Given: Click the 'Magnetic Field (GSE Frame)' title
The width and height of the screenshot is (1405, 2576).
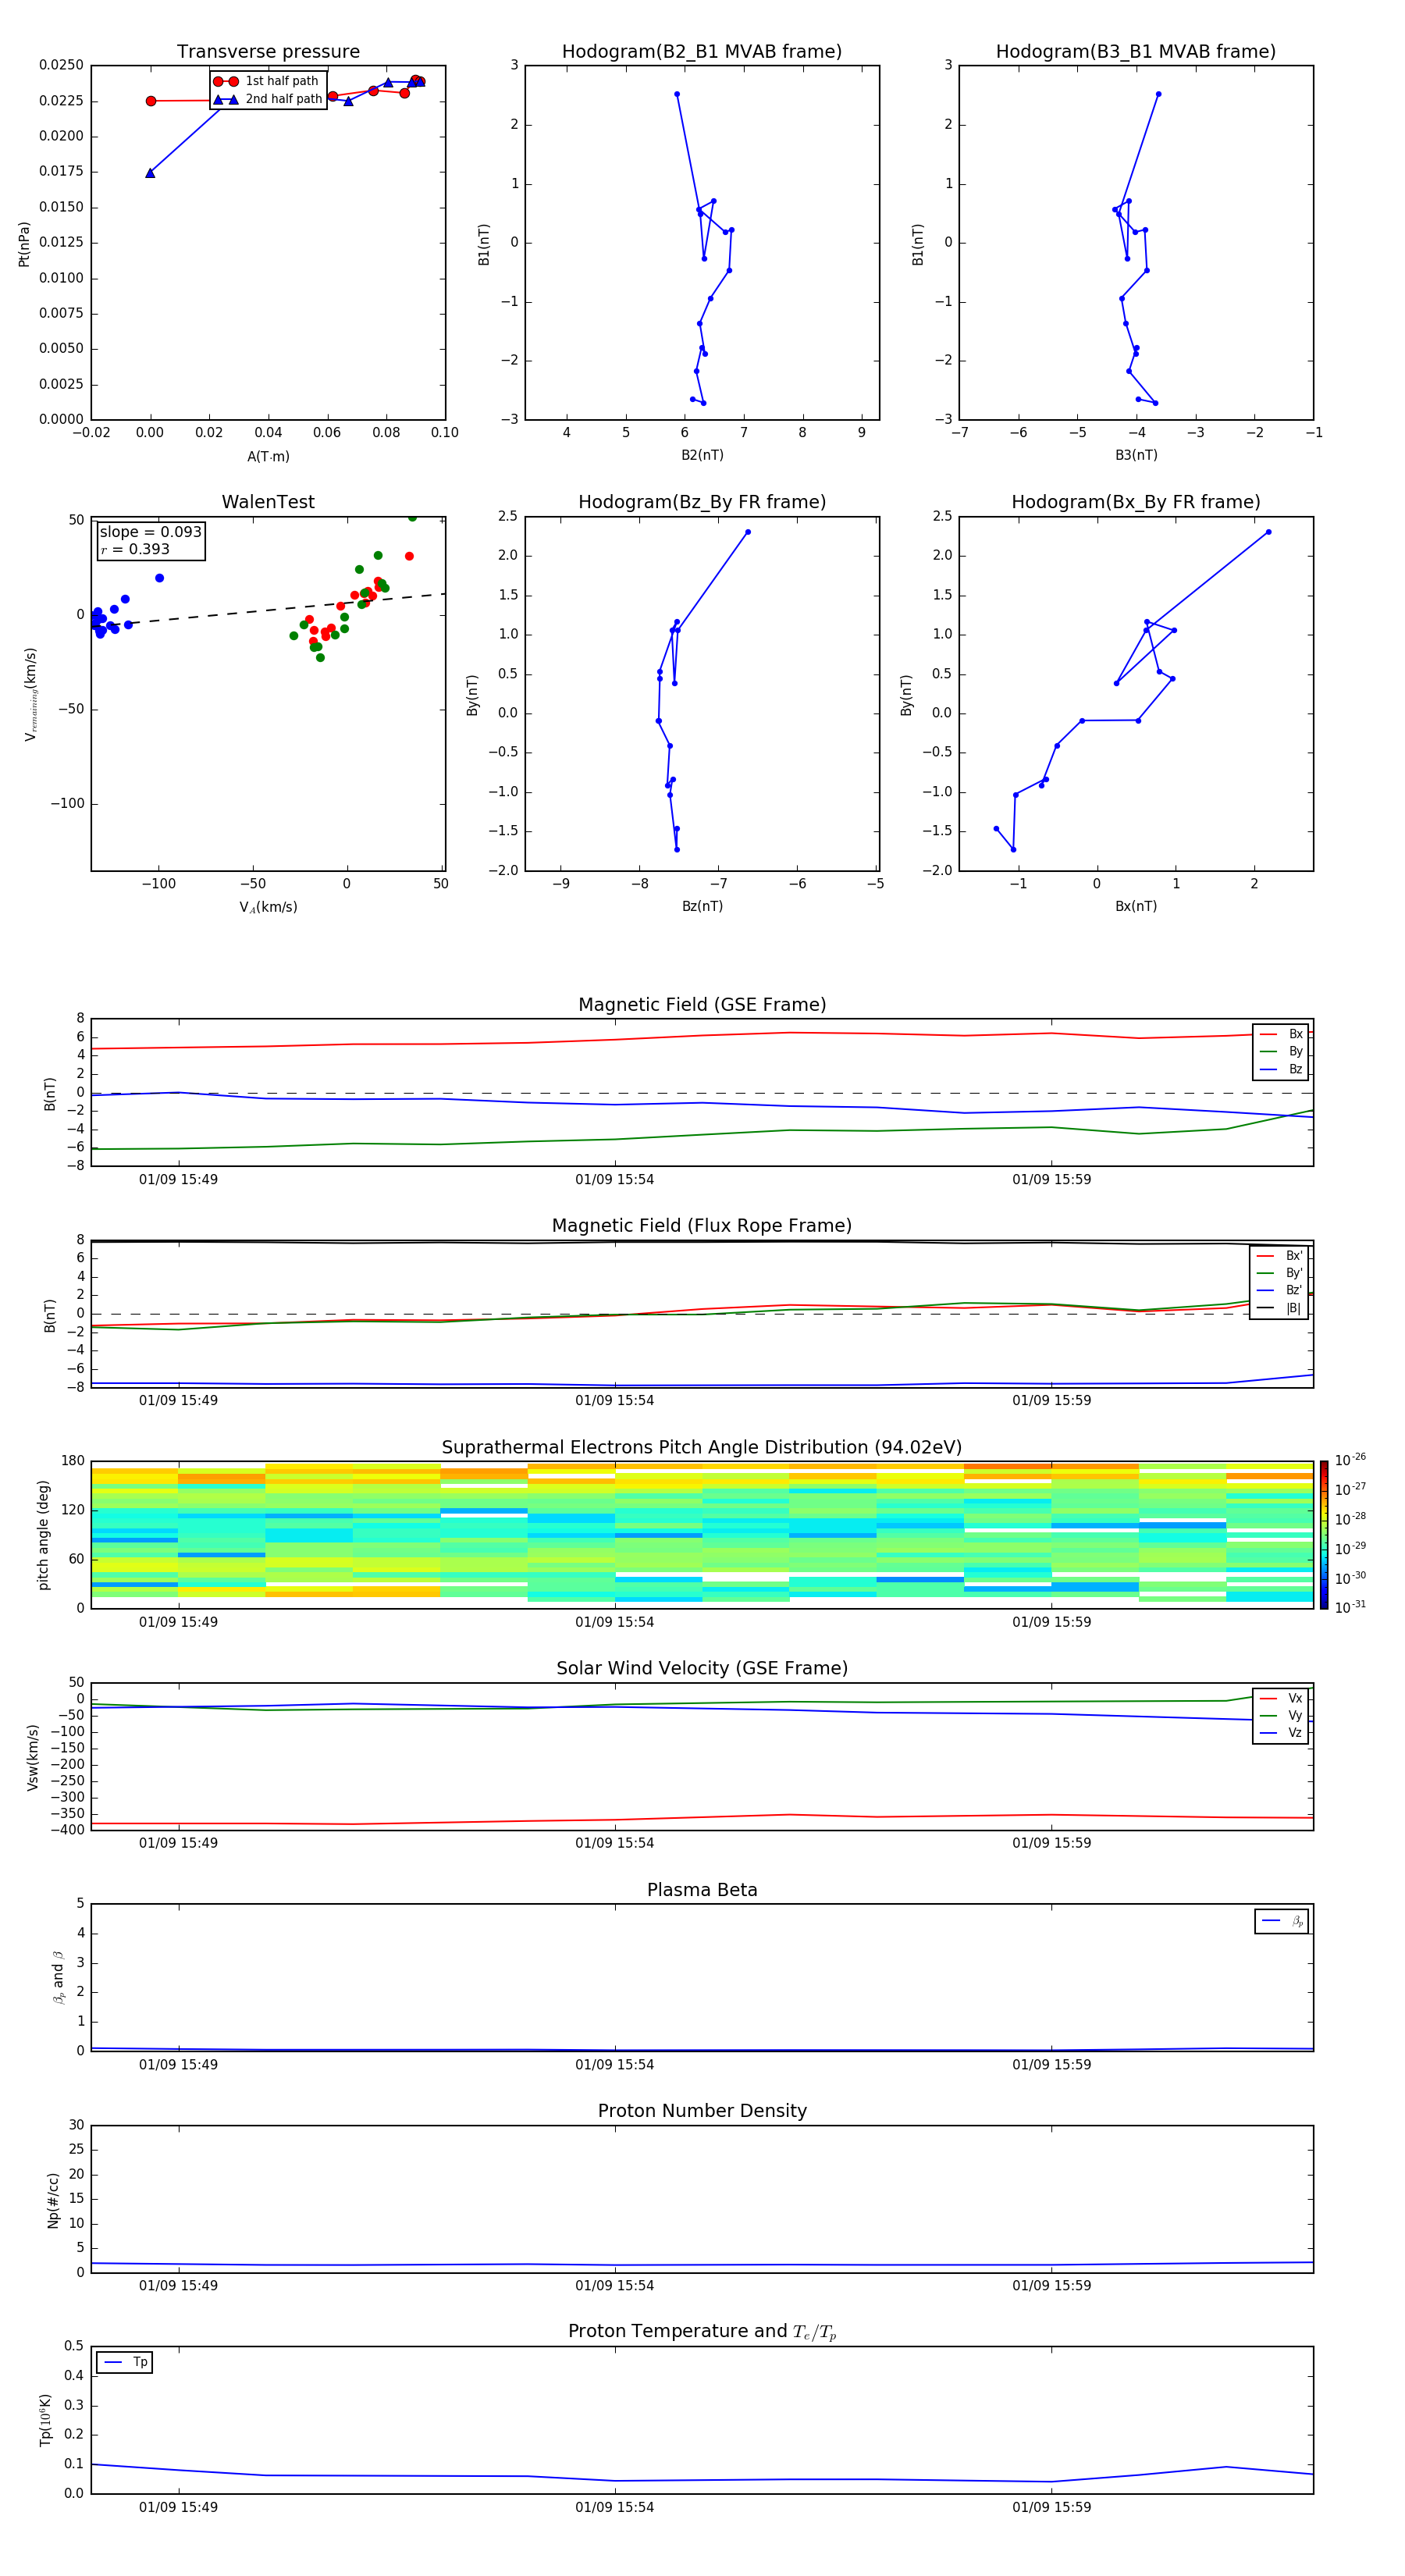Looking at the screenshot, I should tap(702, 1005).
